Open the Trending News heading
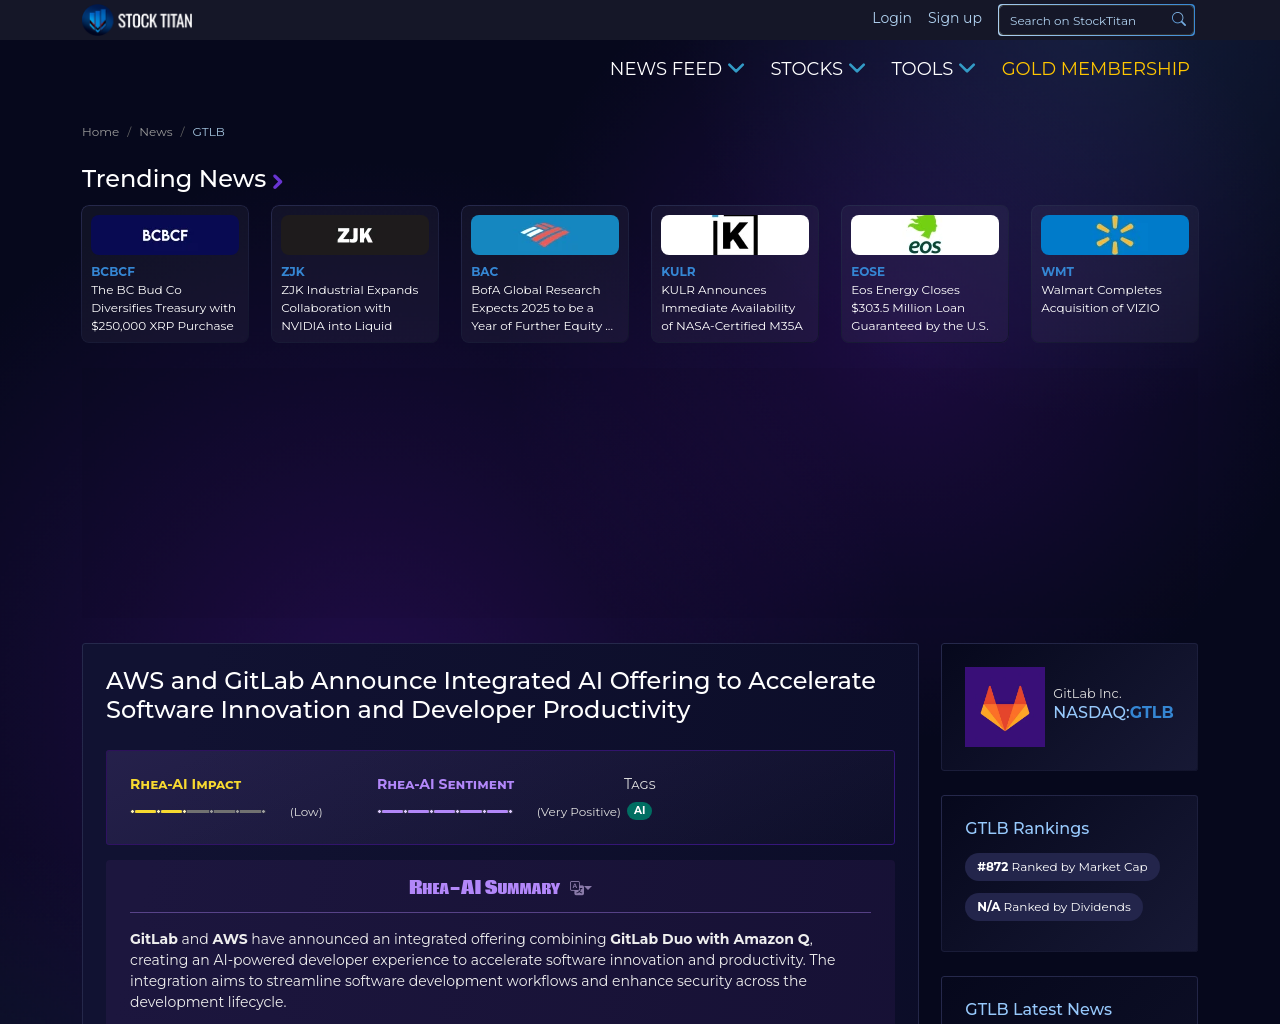The width and height of the screenshot is (1280, 1024). pos(174,179)
